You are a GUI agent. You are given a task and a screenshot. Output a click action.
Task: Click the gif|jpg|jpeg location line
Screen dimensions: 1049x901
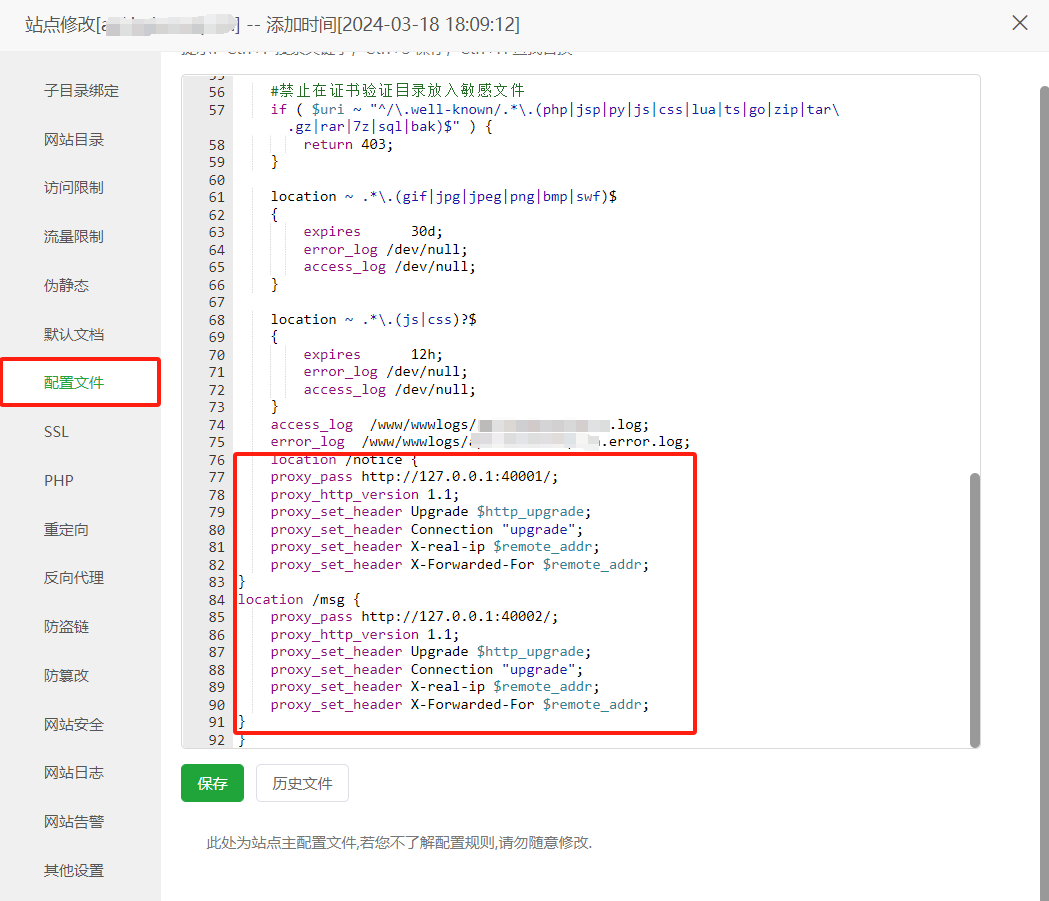444,197
